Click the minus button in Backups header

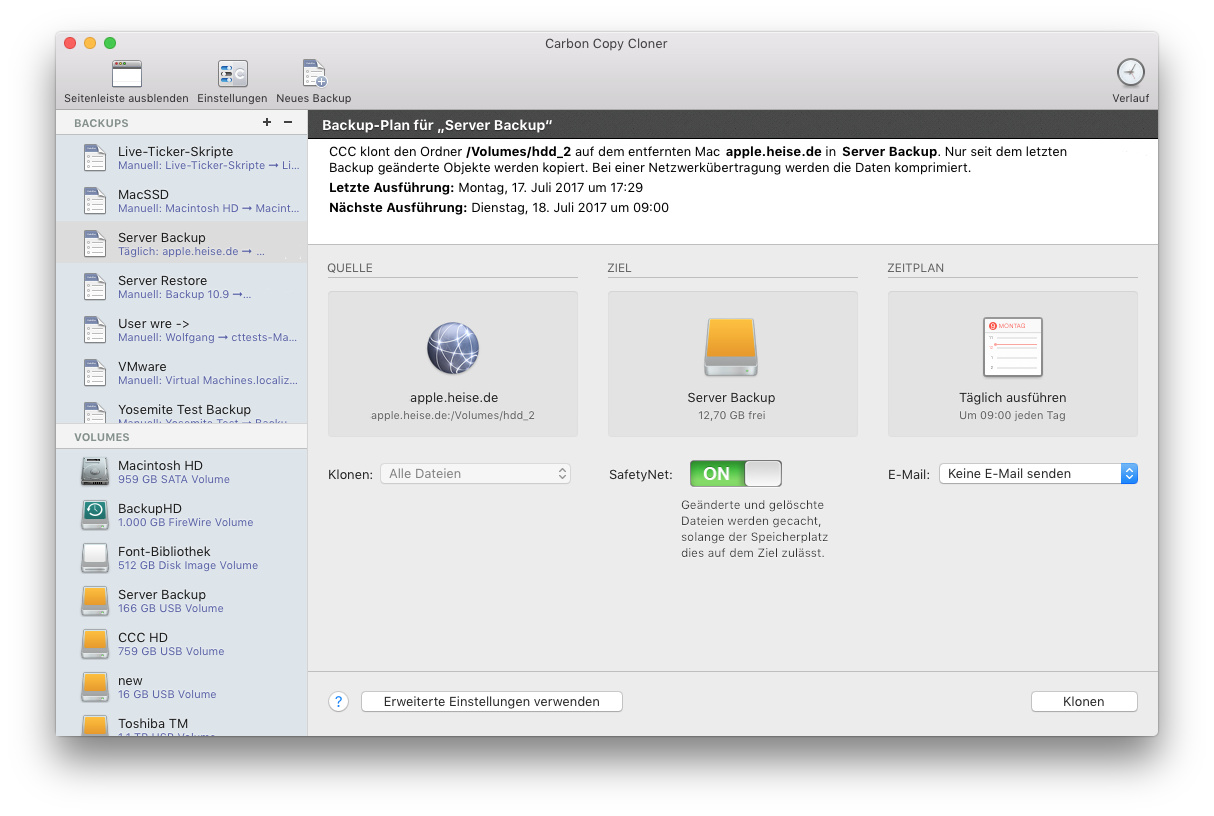click(x=288, y=122)
